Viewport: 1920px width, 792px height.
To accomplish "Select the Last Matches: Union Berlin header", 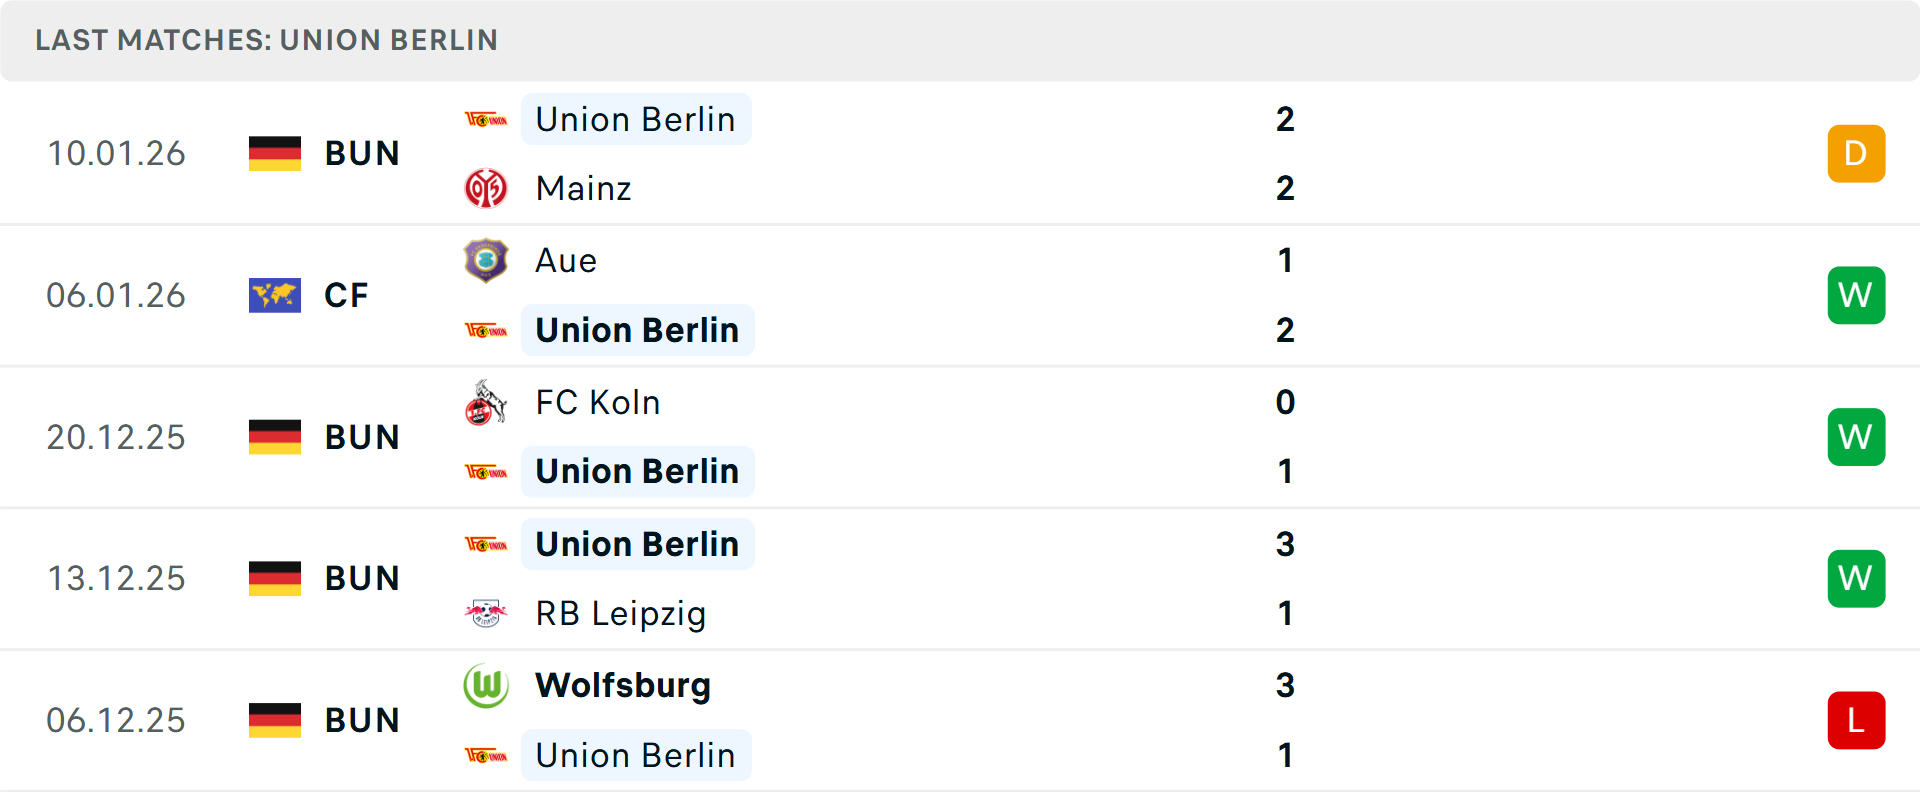I will tap(266, 40).
